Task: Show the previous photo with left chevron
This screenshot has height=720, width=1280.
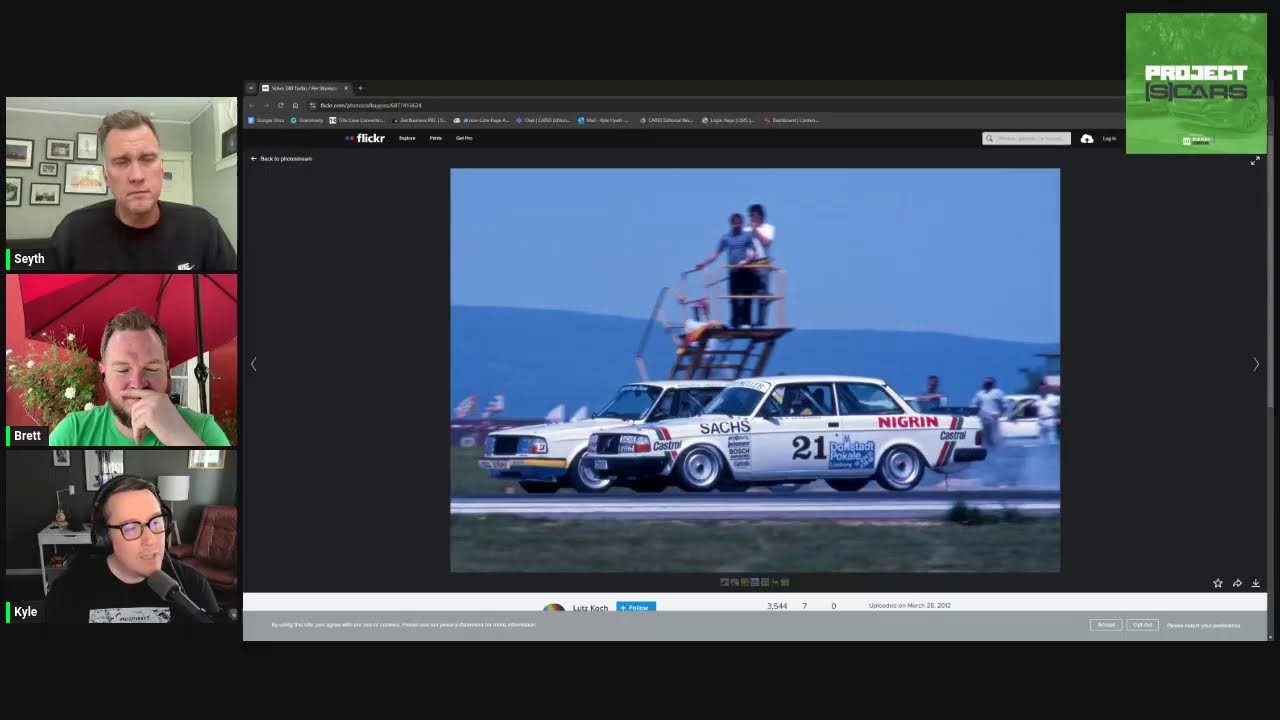Action: click(x=253, y=364)
